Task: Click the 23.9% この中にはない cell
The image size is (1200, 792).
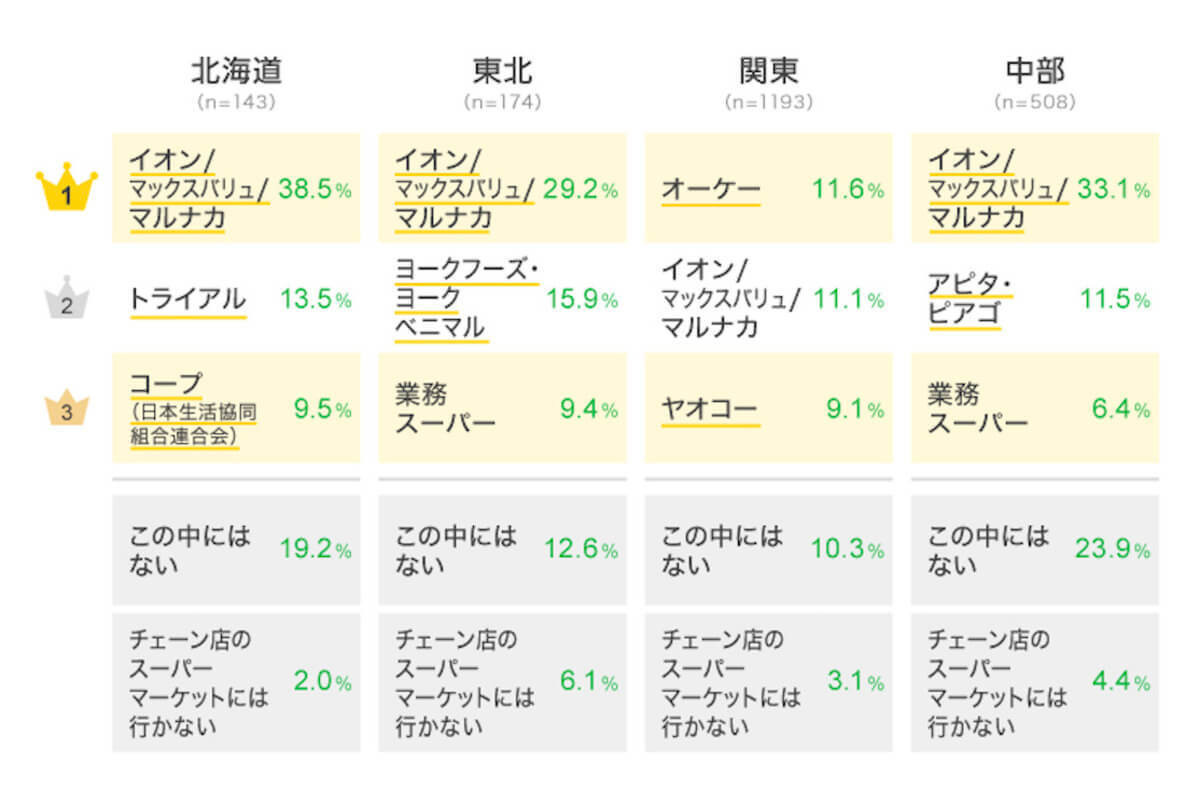Action: click(x=1112, y=549)
